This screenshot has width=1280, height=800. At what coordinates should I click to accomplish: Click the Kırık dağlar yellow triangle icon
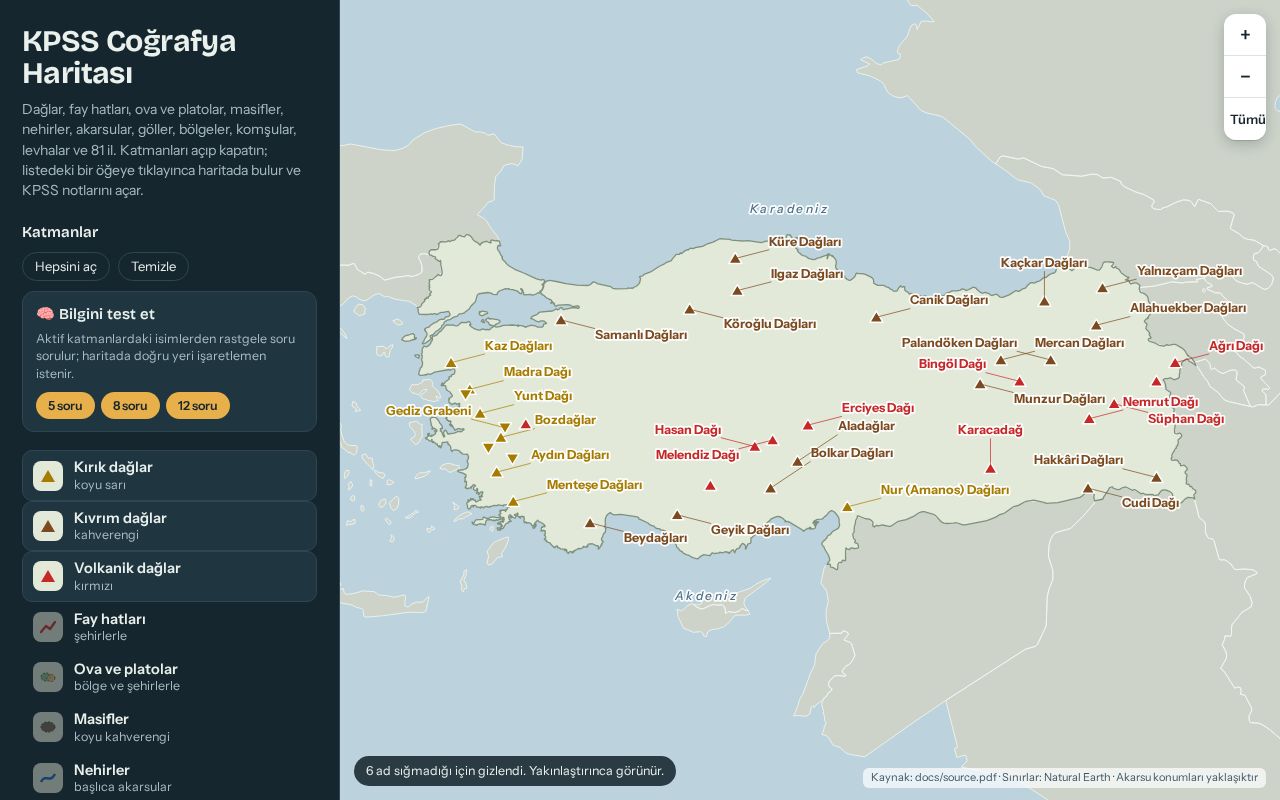(48, 476)
